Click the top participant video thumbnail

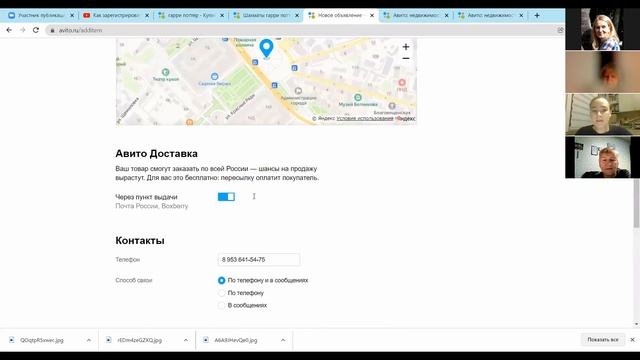coord(602,29)
